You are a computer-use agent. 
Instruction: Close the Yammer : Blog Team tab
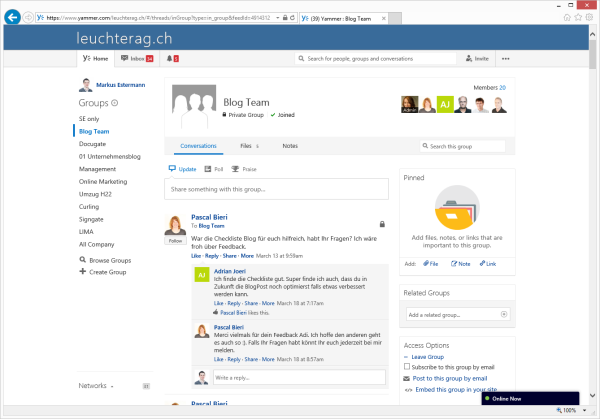383,18
